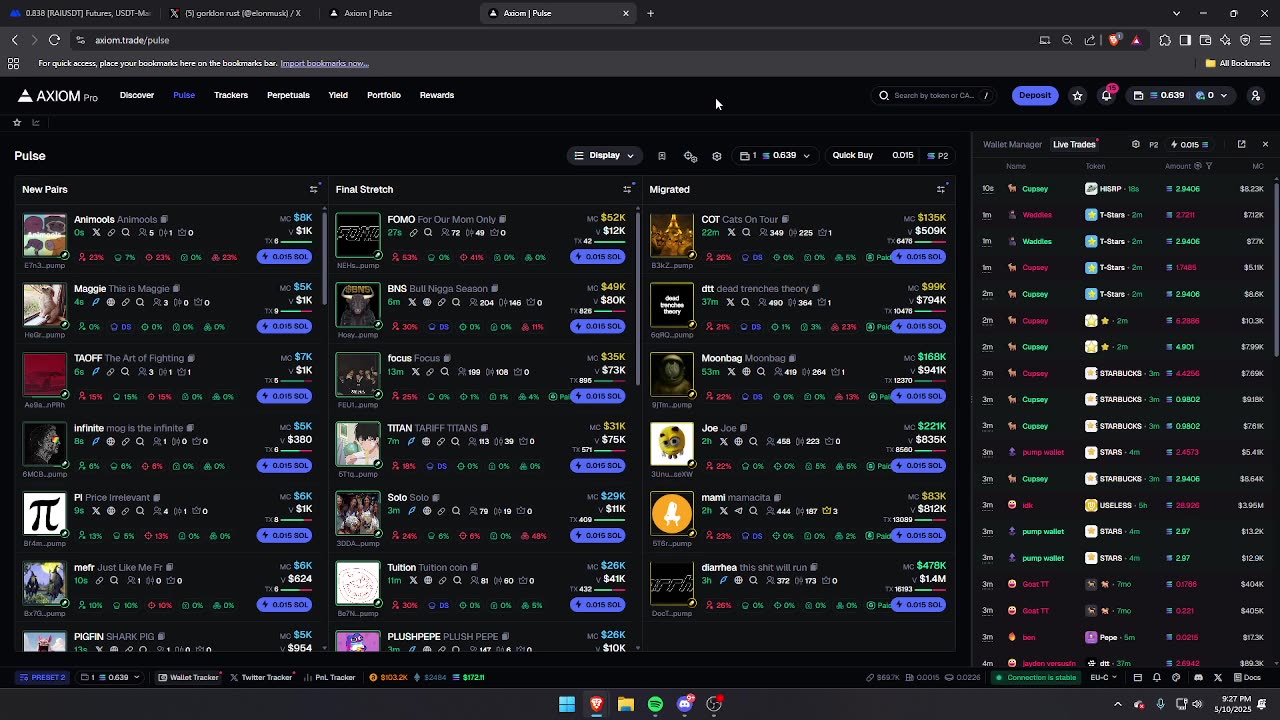The height and width of the screenshot is (720, 1280).
Task: Click the Windows Start button
Action: pyautogui.click(x=567, y=704)
